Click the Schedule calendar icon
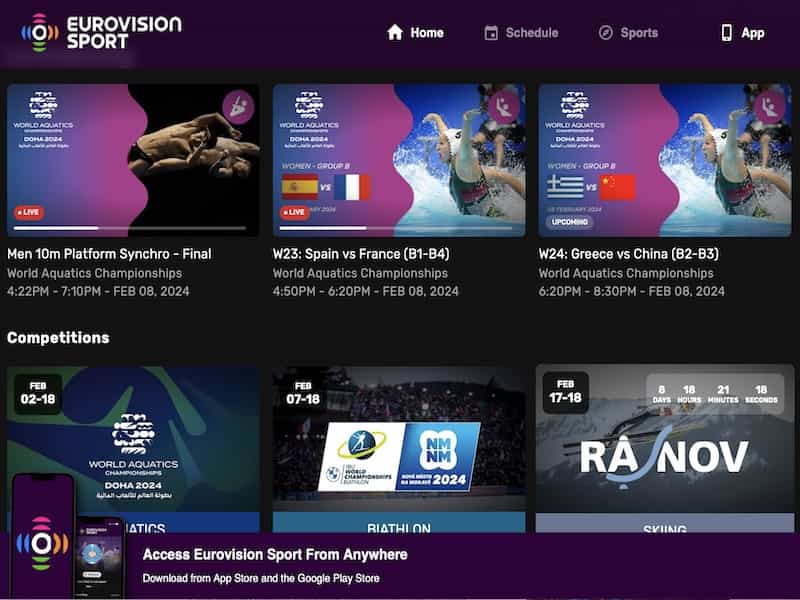The height and width of the screenshot is (600, 800). tap(491, 33)
